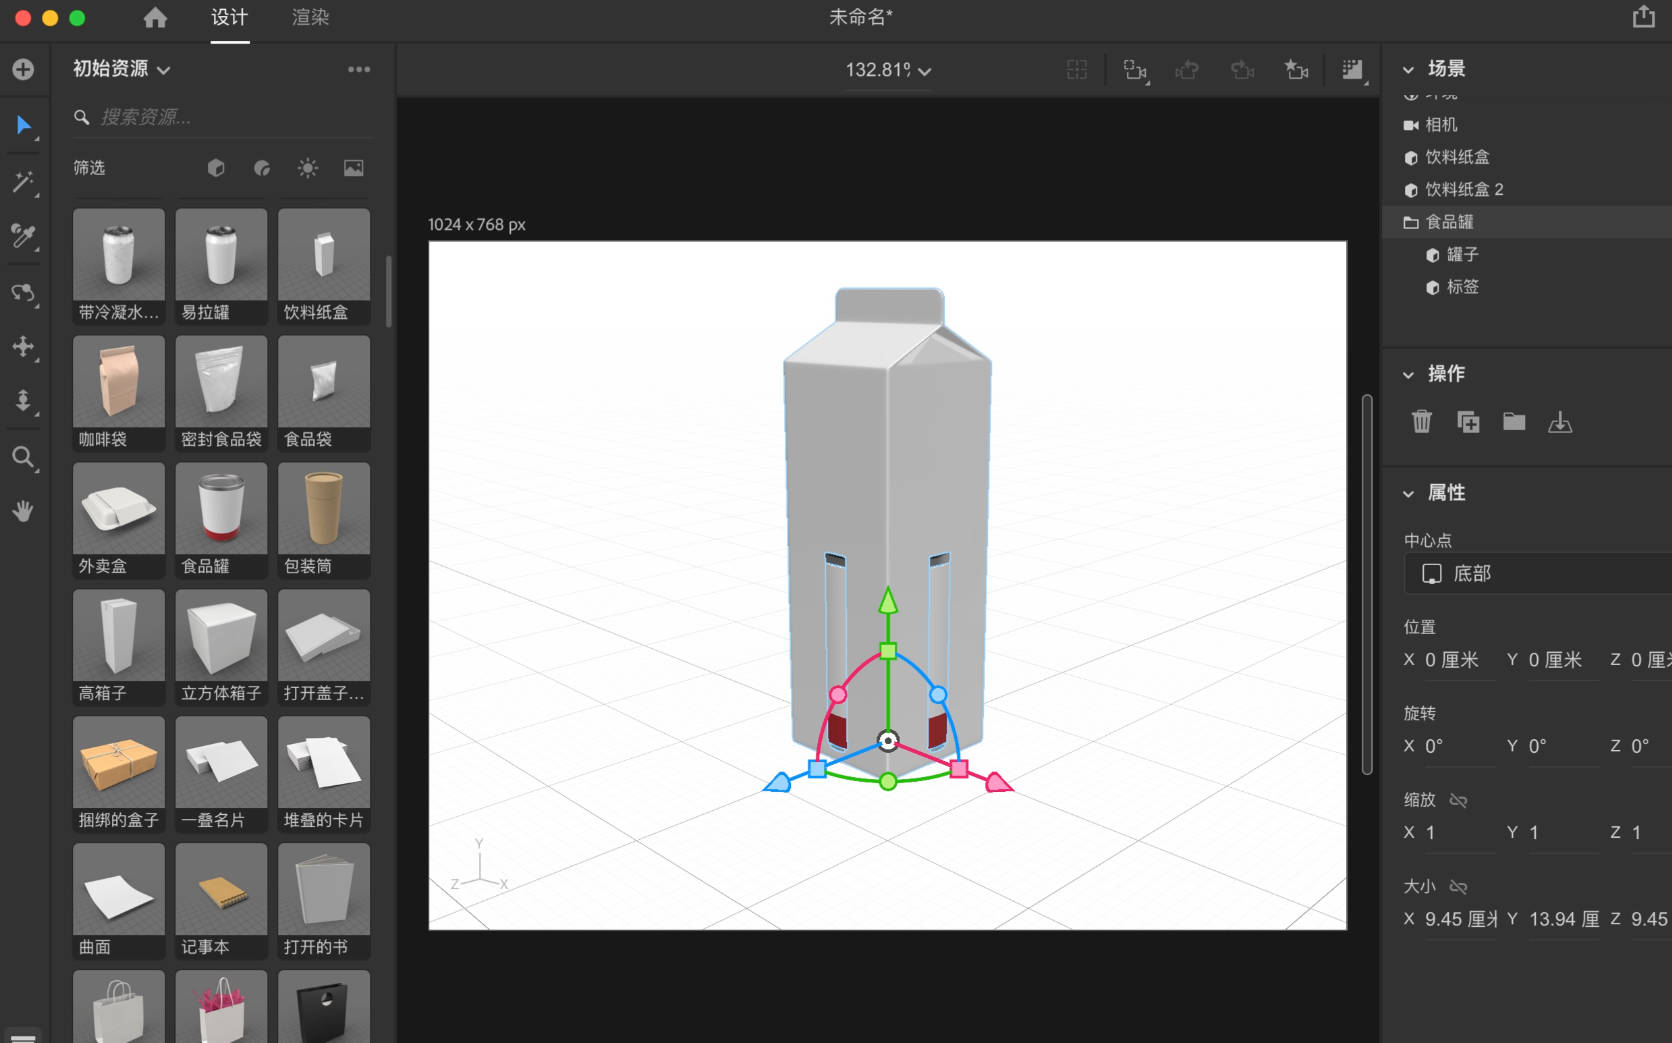Screen dimensions: 1672x1043
Task: Click the delete icon under 操作
Action: tap(1422, 421)
